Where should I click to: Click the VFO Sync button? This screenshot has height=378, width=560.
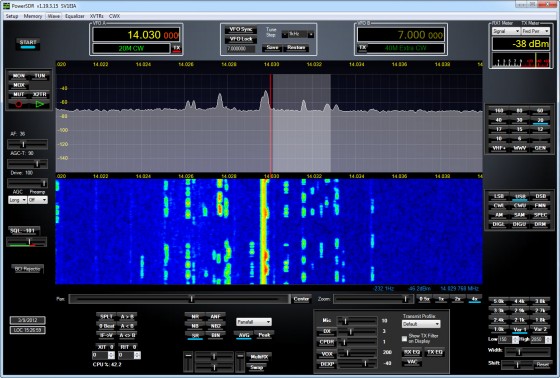pos(241,29)
